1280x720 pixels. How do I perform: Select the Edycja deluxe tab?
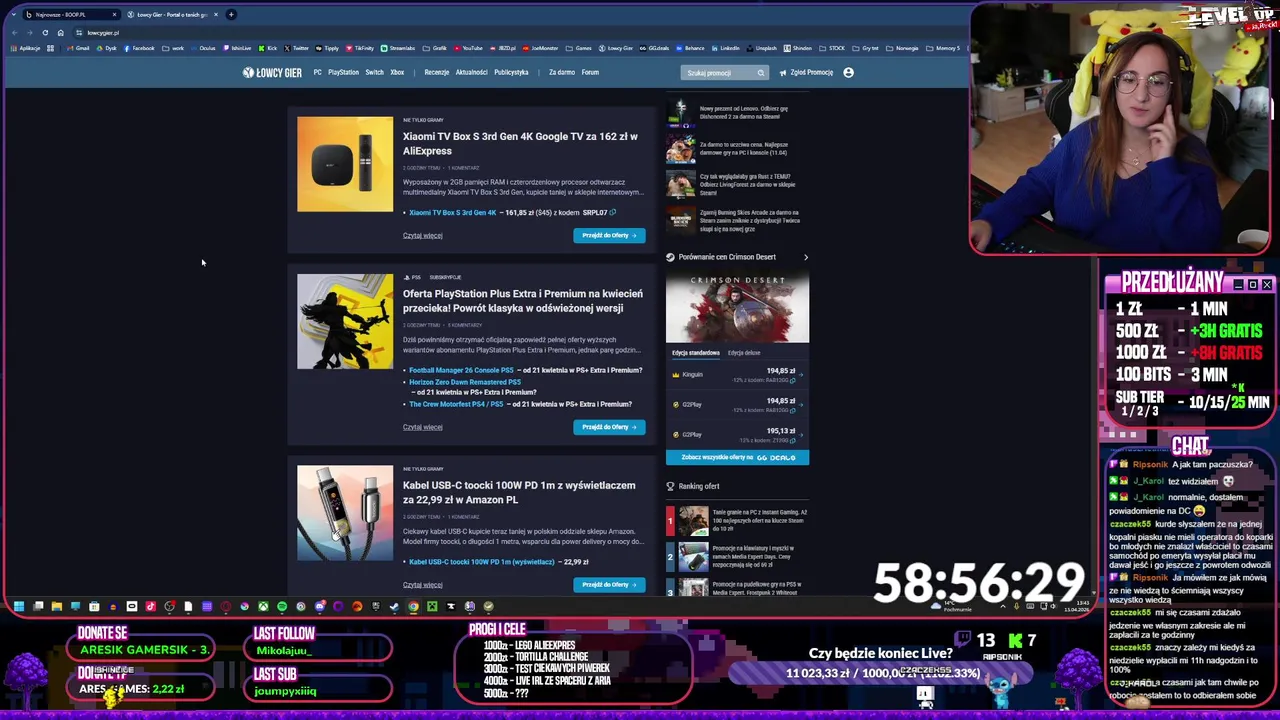[x=744, y=353]
